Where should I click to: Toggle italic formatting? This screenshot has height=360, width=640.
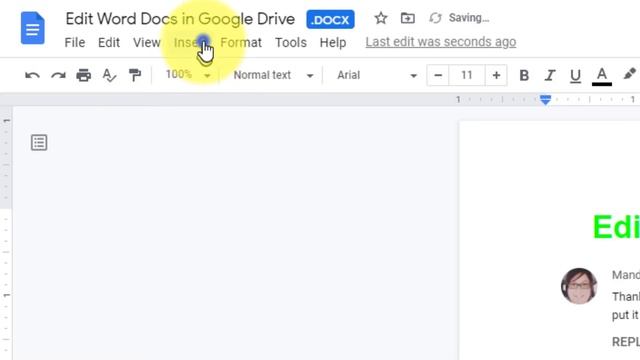(x=550, y=76)
